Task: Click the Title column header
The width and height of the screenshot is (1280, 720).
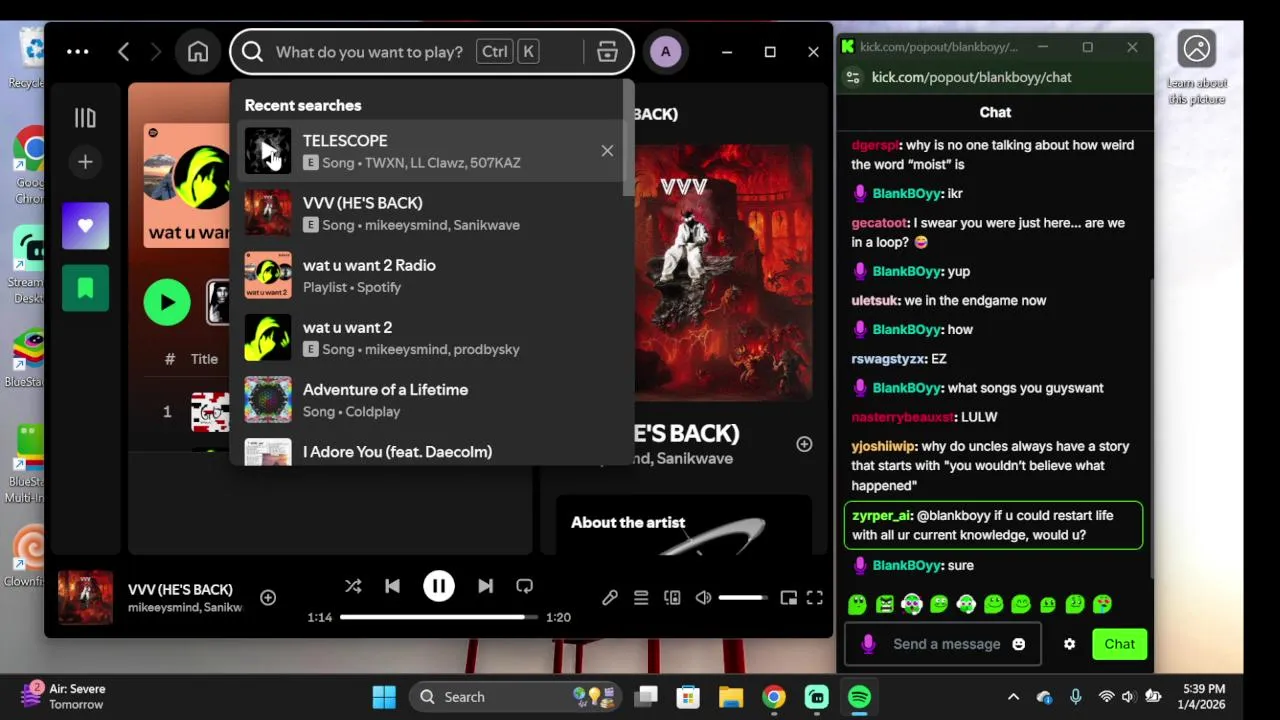Action: [x=204, y=359]
